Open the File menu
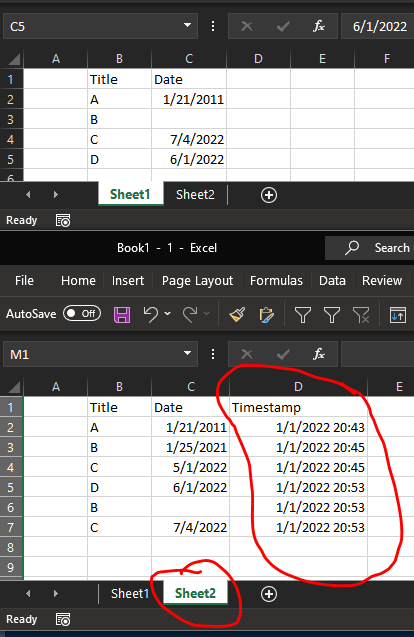Viewport: 414px width, 637px height. (x=24, y=281)
